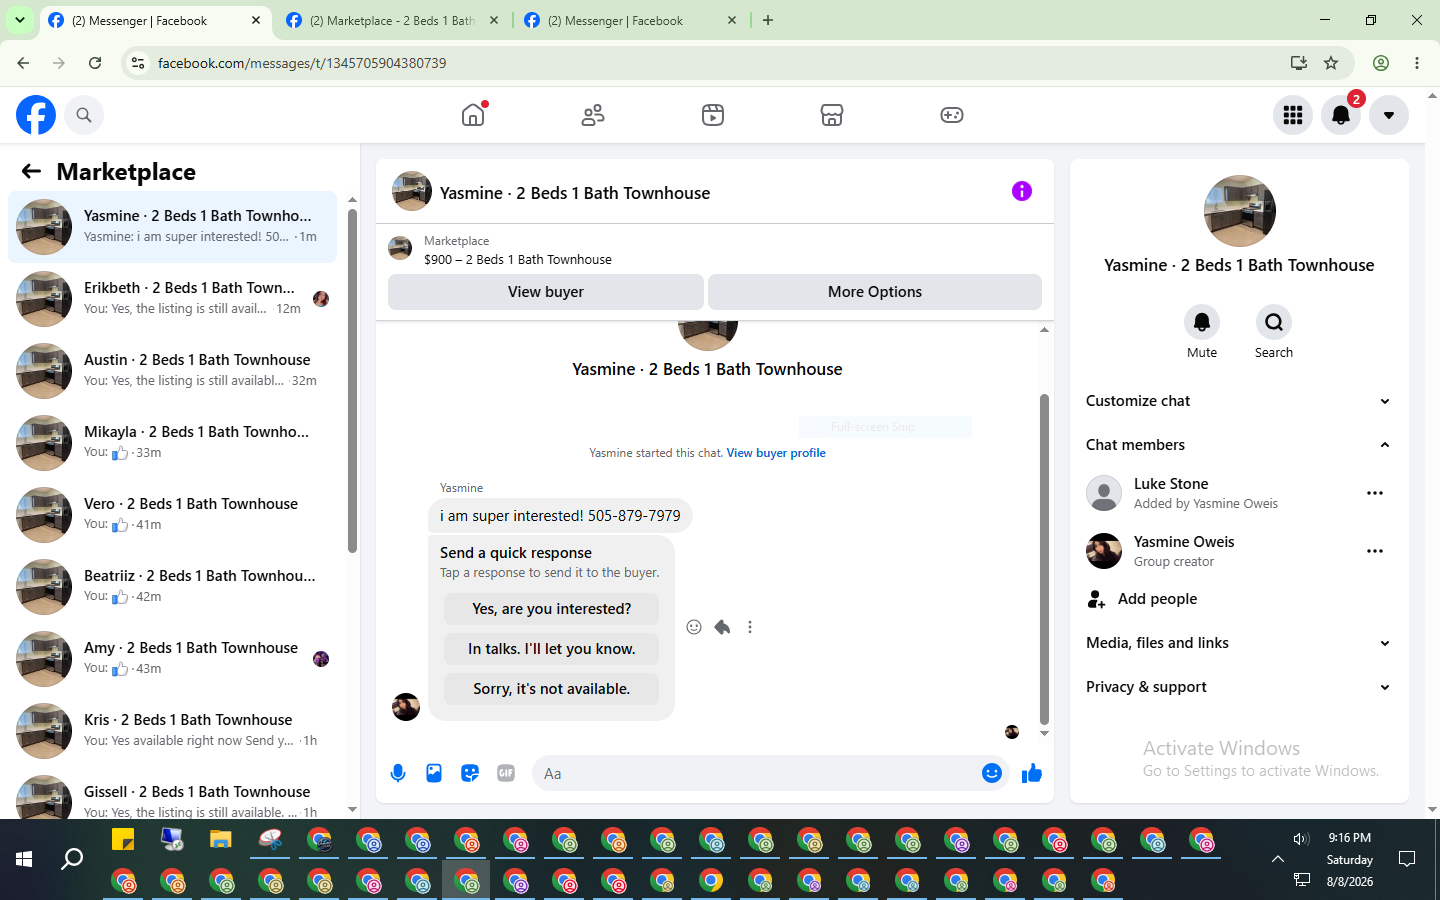This screenshot has width=1440, height=900.
Task: Switch to Marketplace - 2 Beds browser tab
Action: (392, 20)
